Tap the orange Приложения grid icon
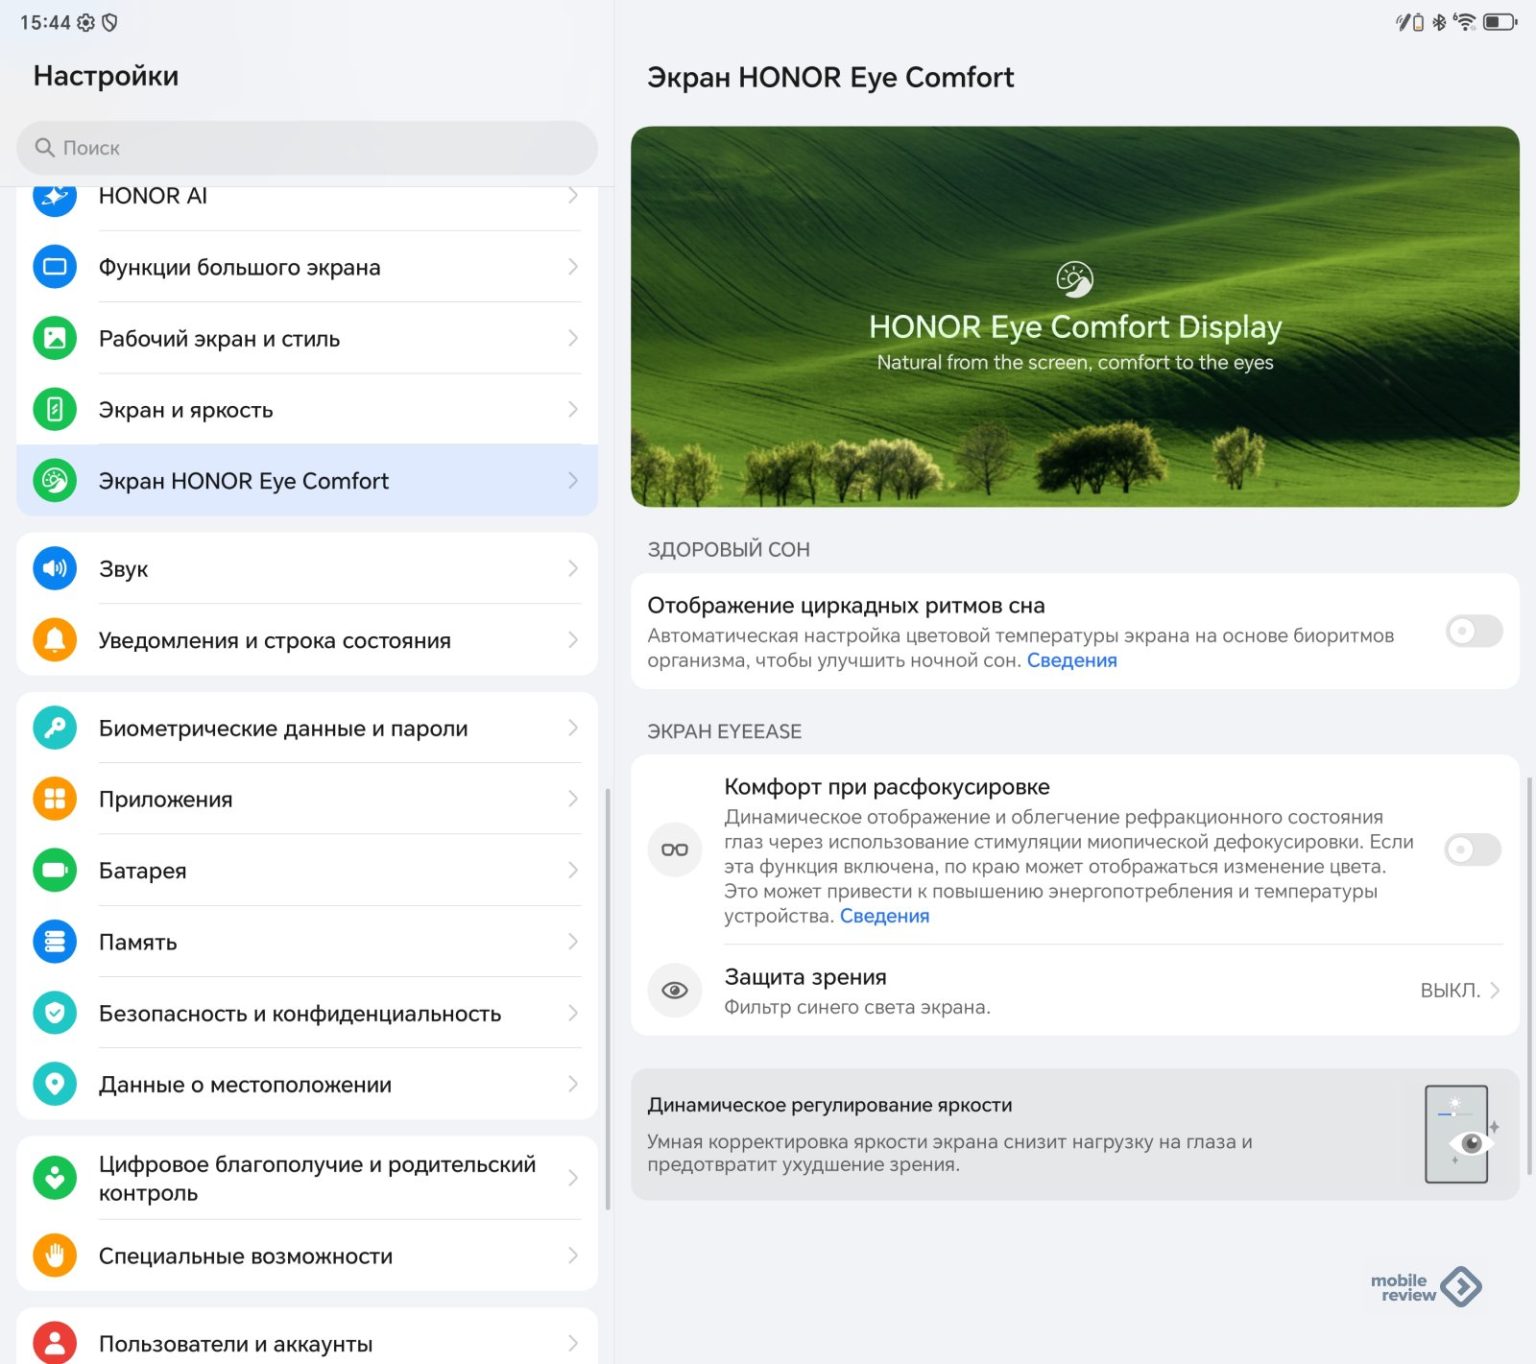 [55, 799]
